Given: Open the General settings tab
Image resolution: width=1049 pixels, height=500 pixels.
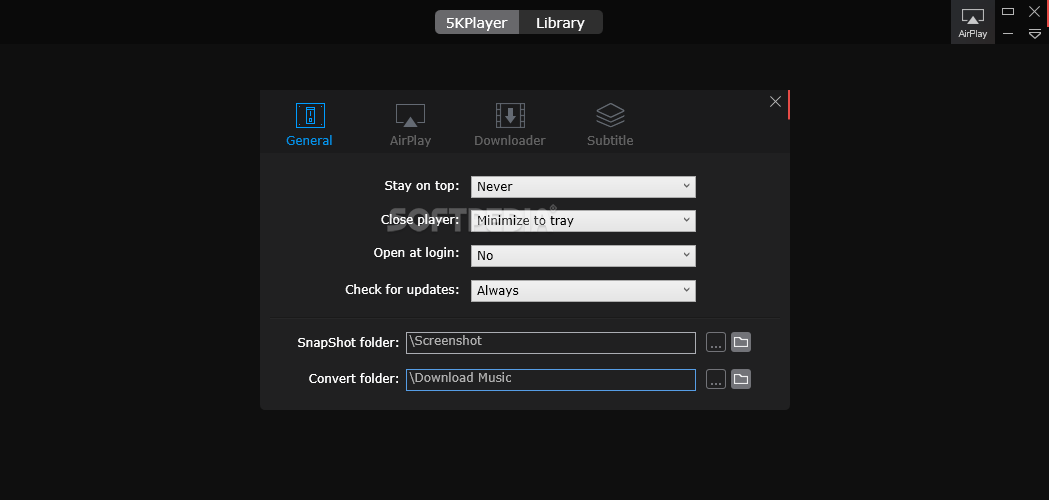Looking at the screenshot, I should click(x=310, y=125).
